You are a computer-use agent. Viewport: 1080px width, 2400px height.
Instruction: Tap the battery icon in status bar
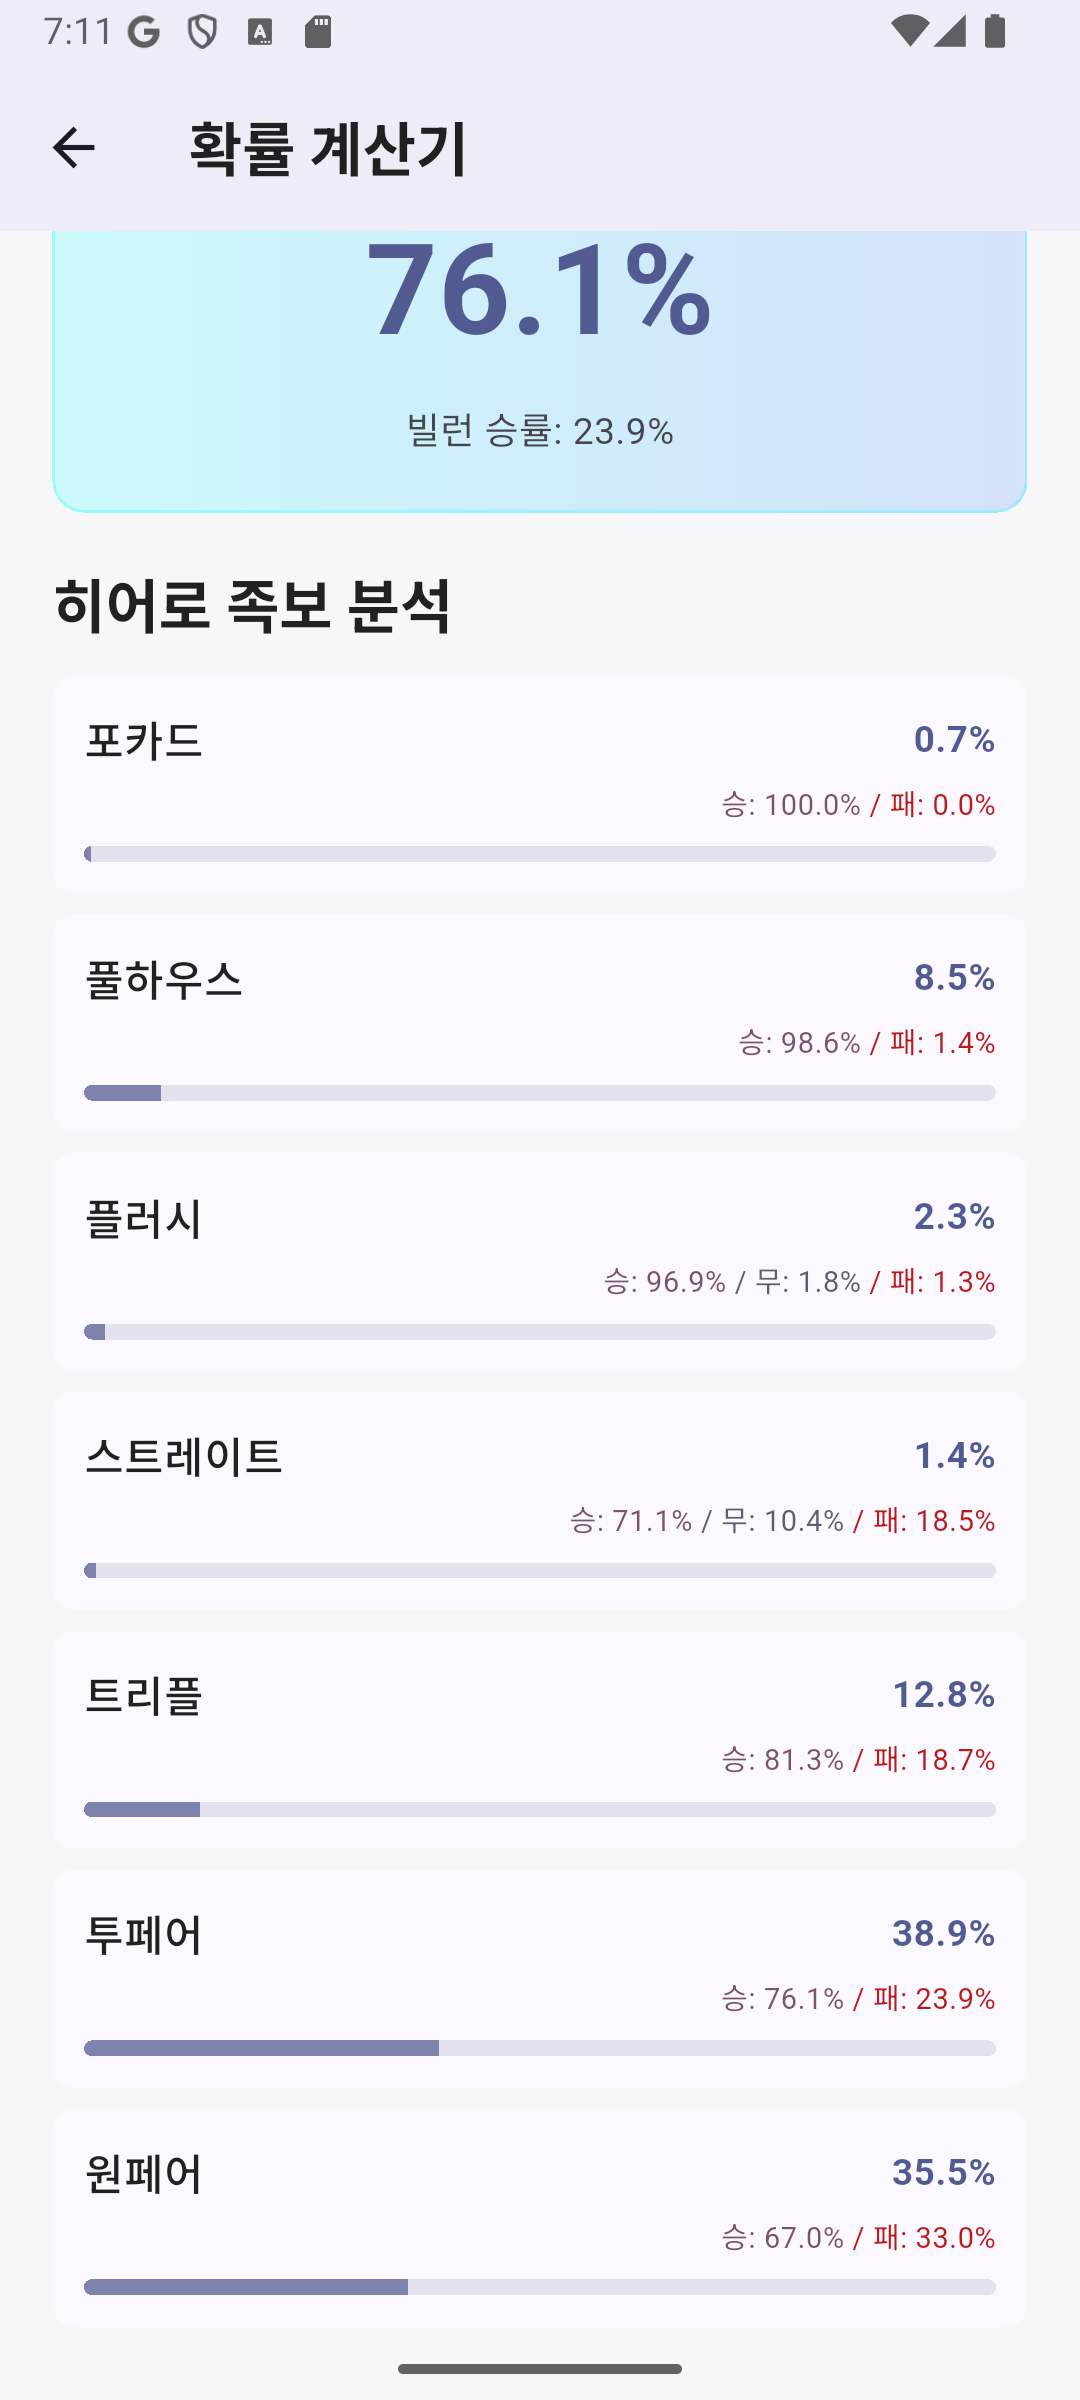tap(995, 32)
